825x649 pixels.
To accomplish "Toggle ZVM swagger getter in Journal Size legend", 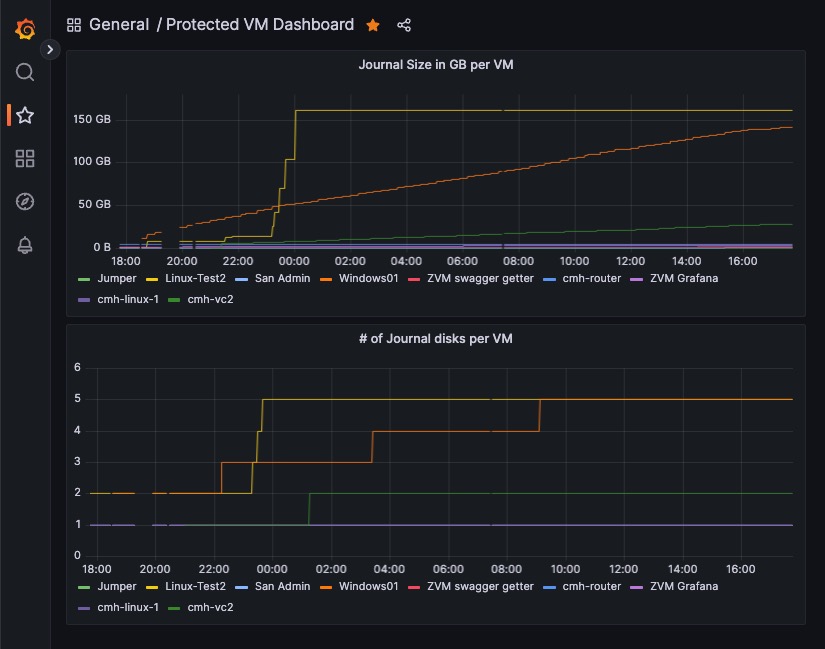I will click(x=480, y=278).
